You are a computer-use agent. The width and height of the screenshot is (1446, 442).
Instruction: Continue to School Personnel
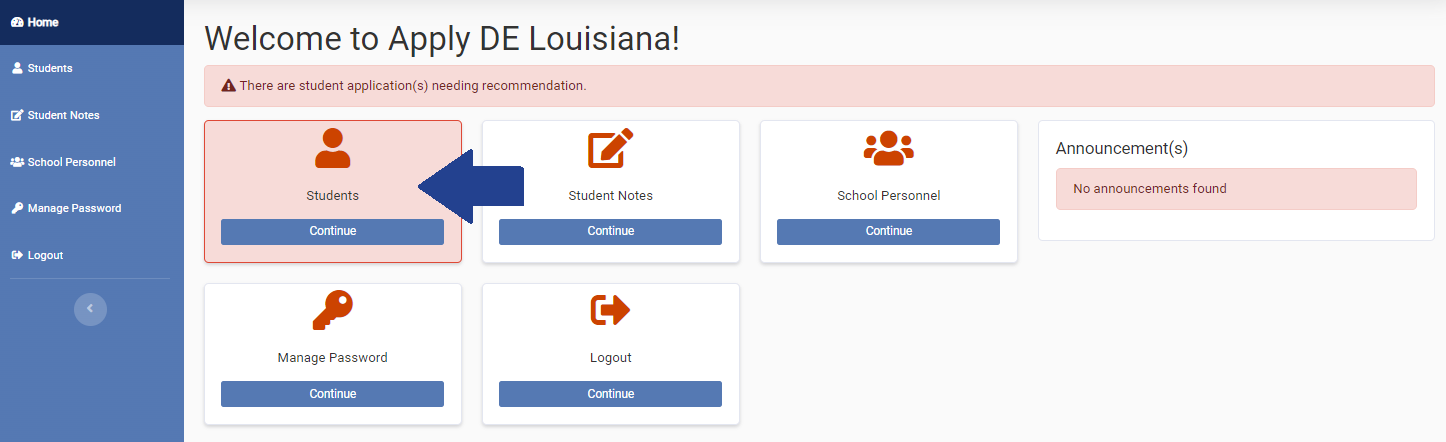[888, 231]
